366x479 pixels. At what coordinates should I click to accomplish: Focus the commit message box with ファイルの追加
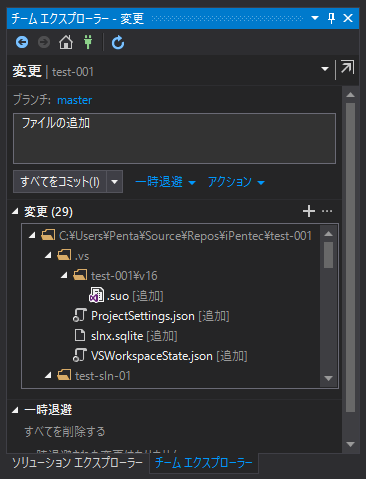click(x=174, y=138)
